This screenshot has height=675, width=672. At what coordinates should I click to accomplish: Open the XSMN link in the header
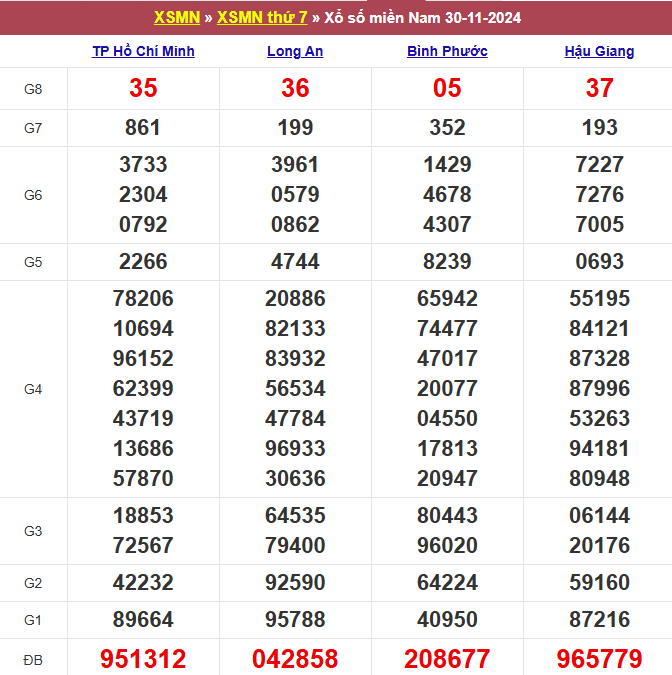[x=176, y=17]
